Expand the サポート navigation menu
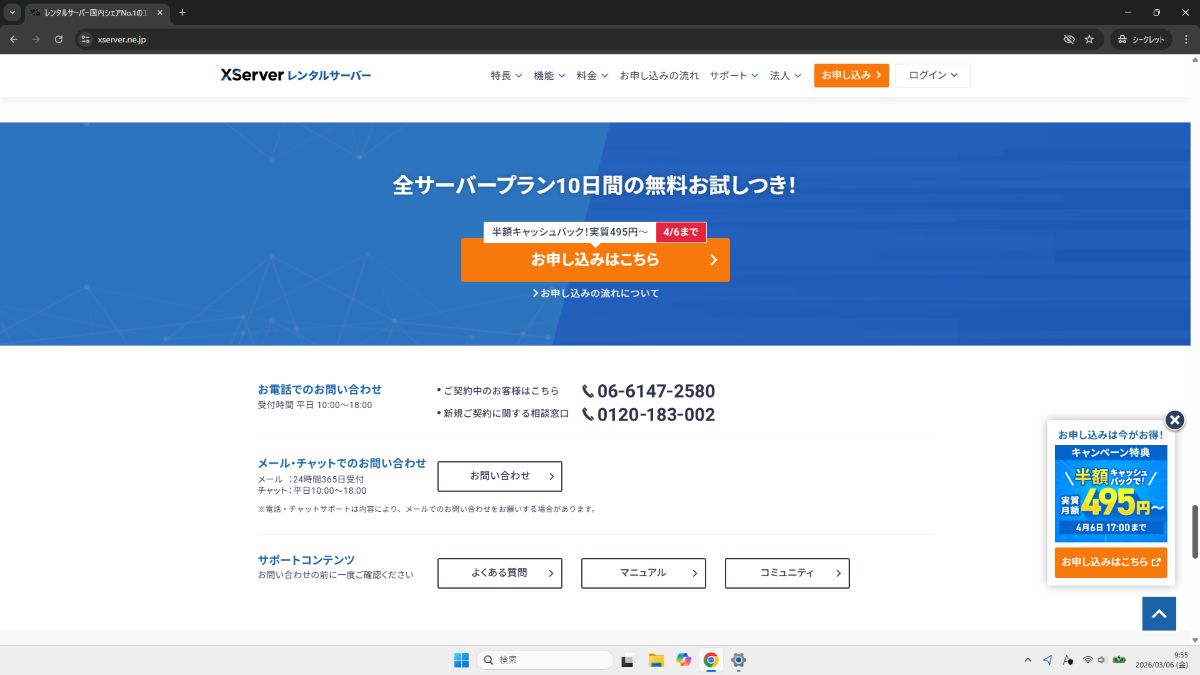The image size is (1200, 675). [x=734, y=76]
